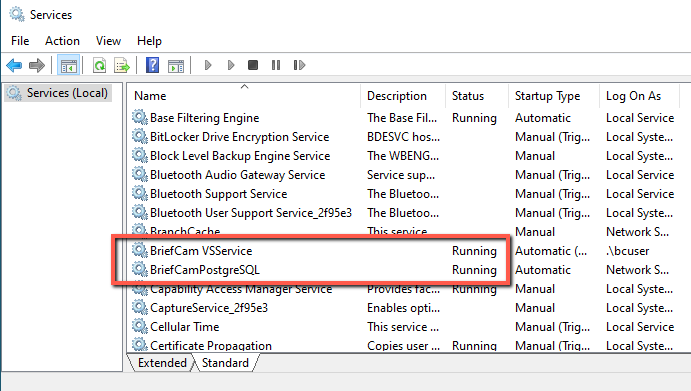Screen dimensions: 691x391
Task: Open the View menu
Action: coord(108,41)
